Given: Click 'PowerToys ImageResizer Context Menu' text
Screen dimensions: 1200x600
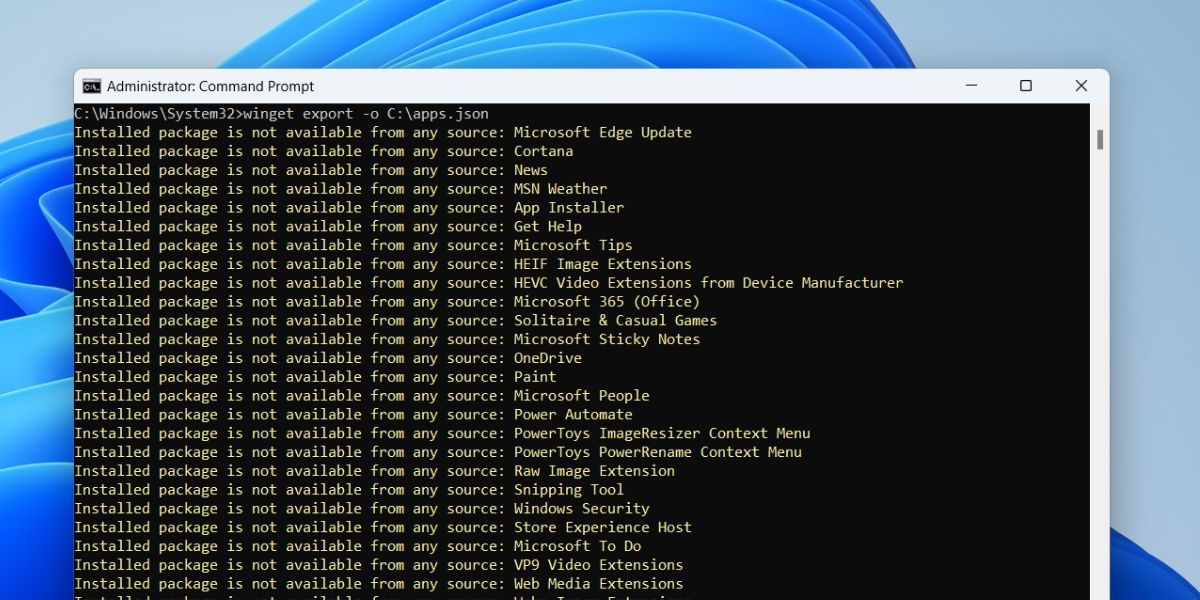Looking at the screenshot, I should (x=661, y=433).
